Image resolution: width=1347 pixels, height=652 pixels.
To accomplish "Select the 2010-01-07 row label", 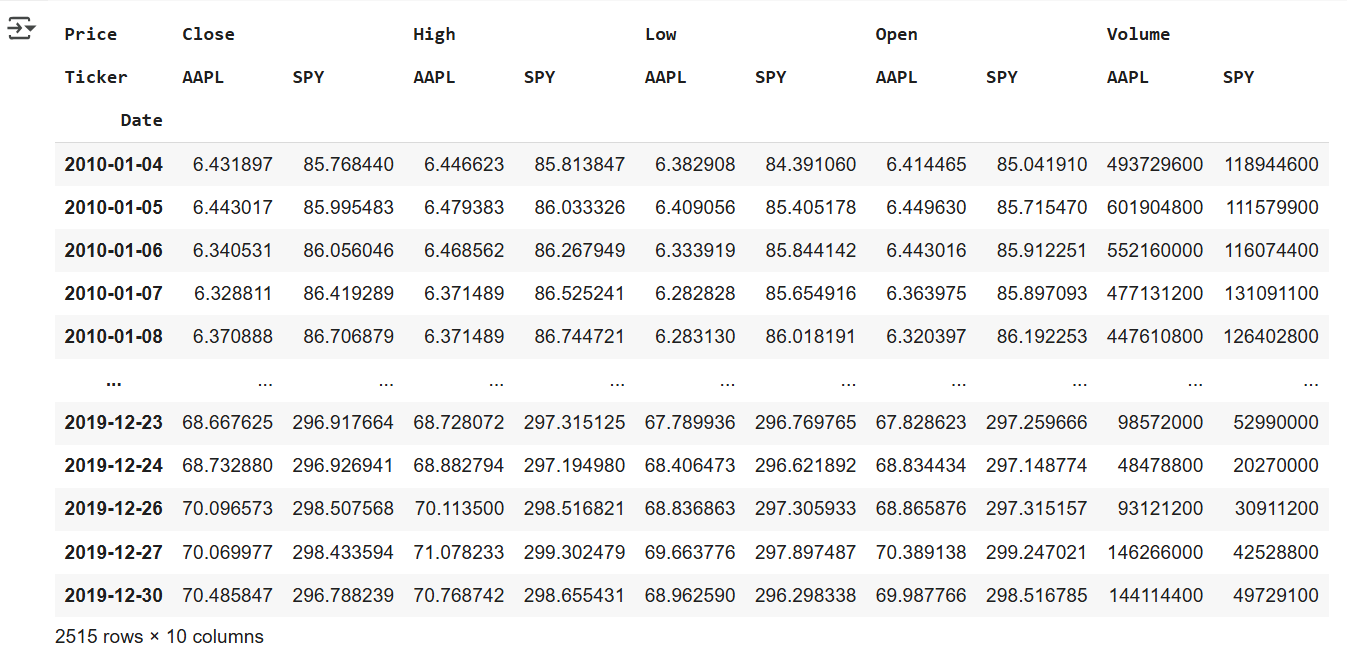I will (113, 294).
